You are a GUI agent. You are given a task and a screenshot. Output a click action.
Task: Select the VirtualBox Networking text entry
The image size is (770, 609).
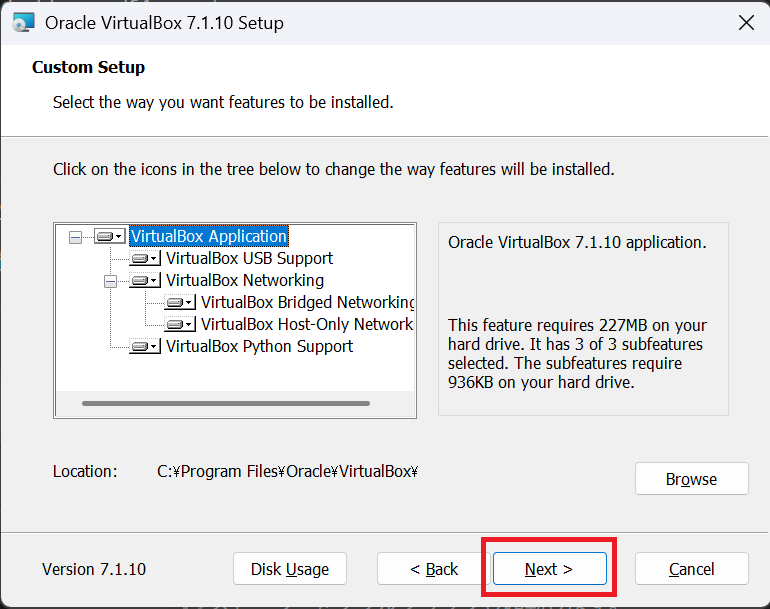pos(245,281)
